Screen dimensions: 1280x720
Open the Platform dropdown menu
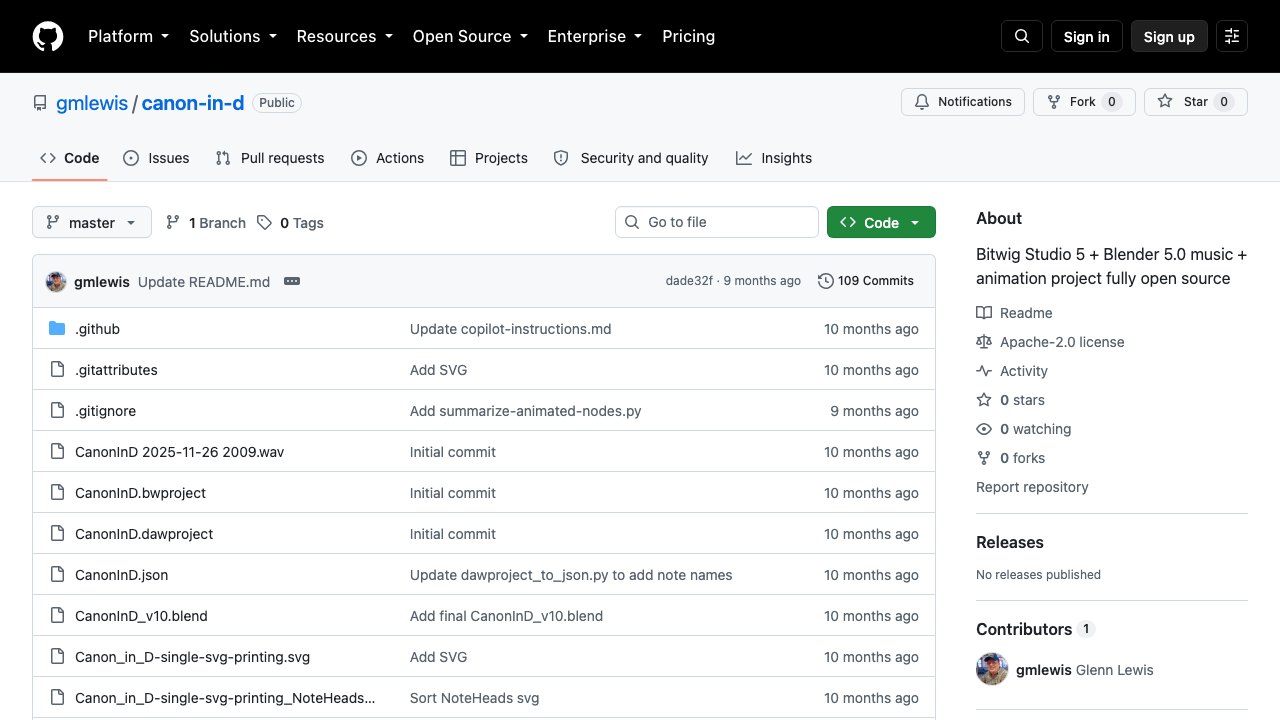(x=128, y=36)
